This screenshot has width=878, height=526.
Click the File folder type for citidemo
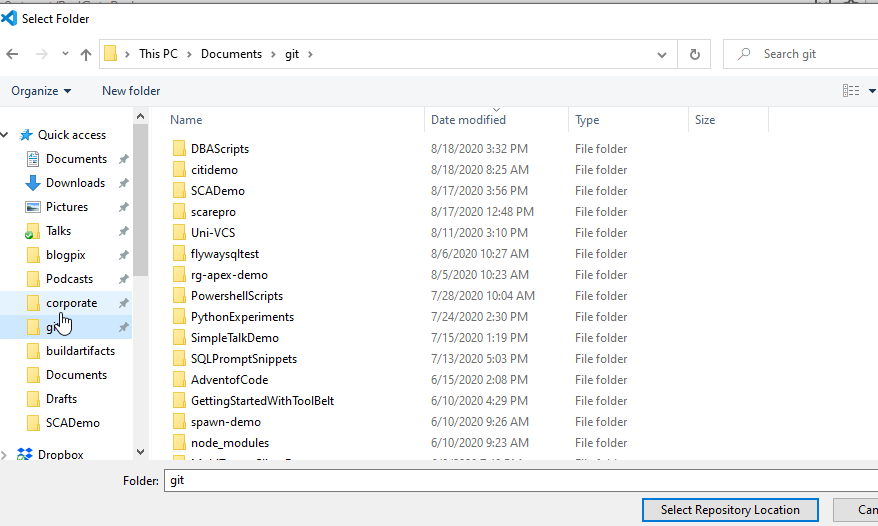tap(601, 170)
